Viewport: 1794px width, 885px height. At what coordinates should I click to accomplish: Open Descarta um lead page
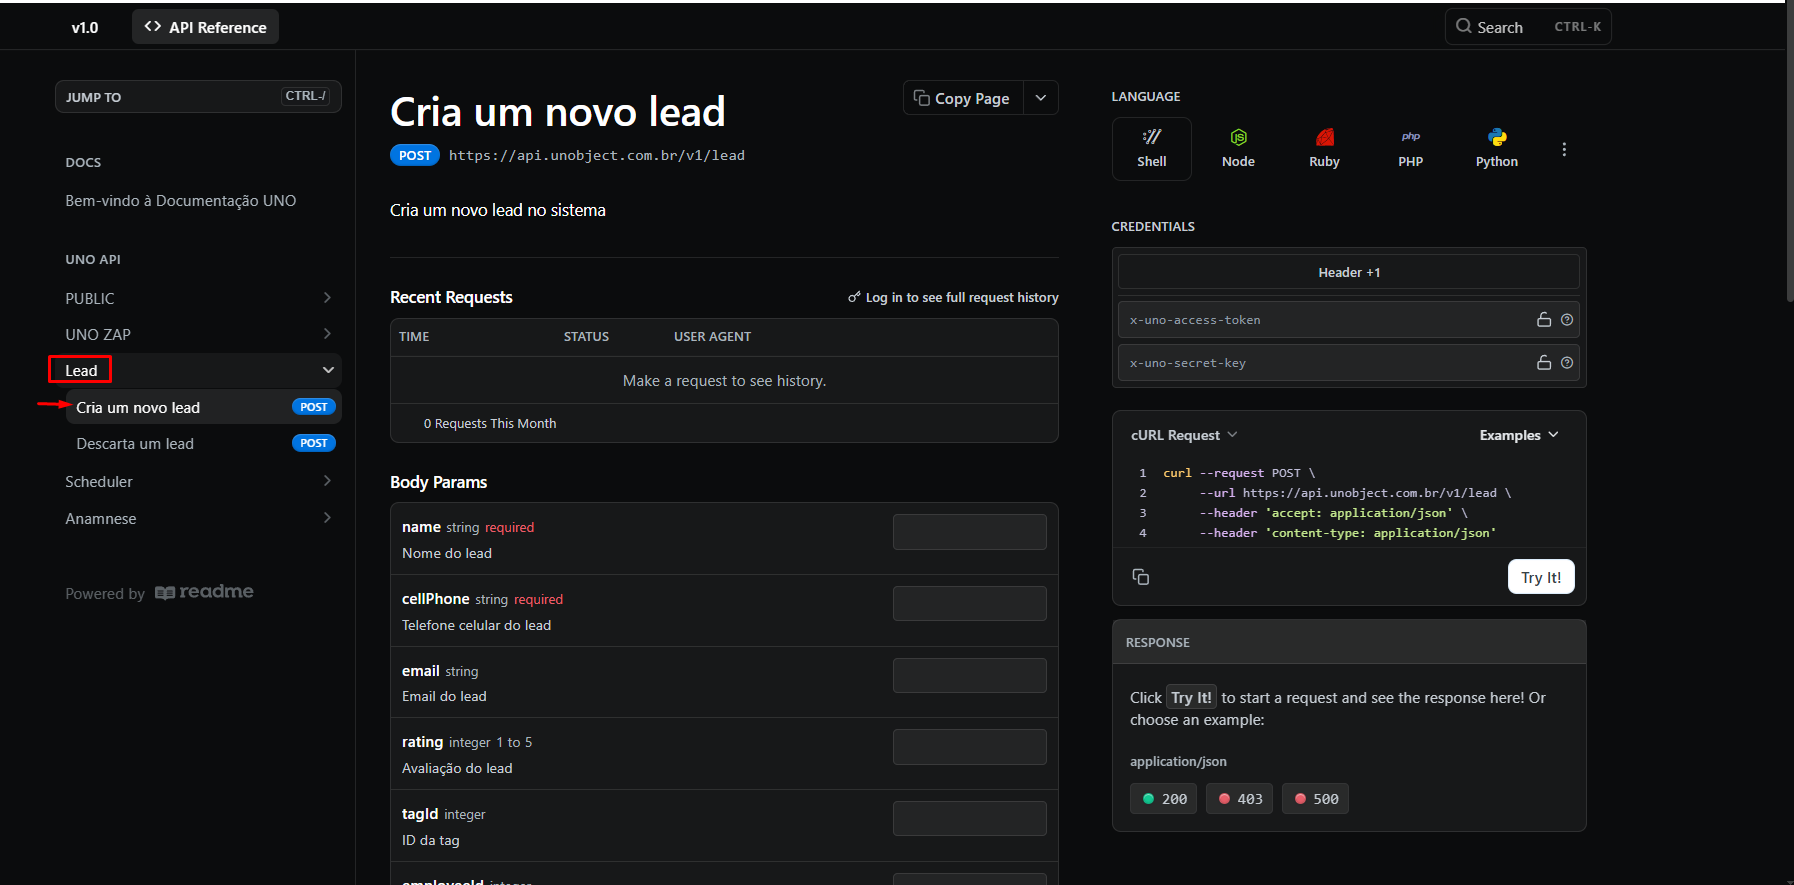[204, 443]
